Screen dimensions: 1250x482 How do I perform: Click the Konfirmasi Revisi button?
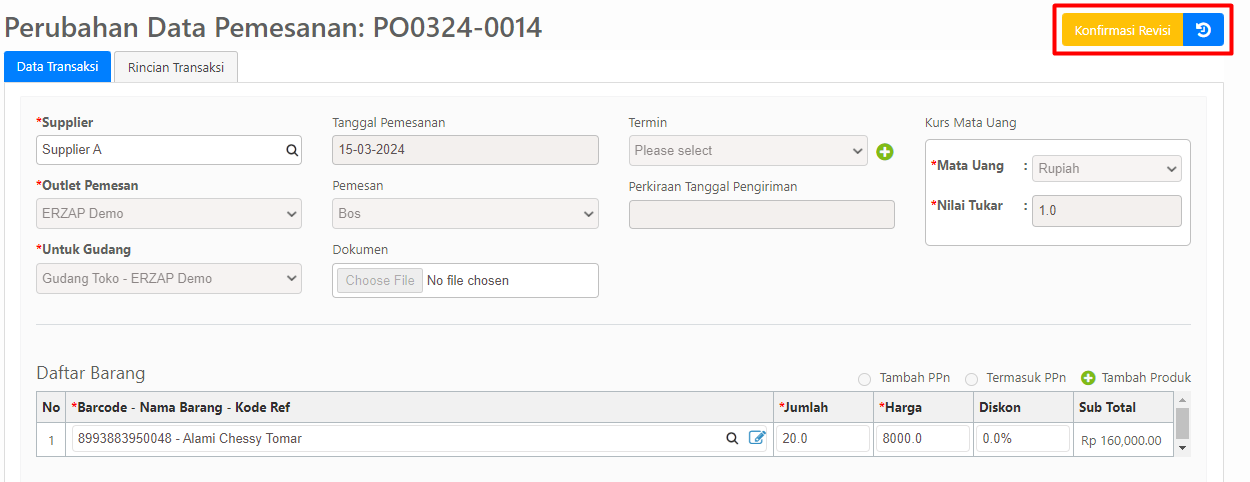pos(1122,30)
